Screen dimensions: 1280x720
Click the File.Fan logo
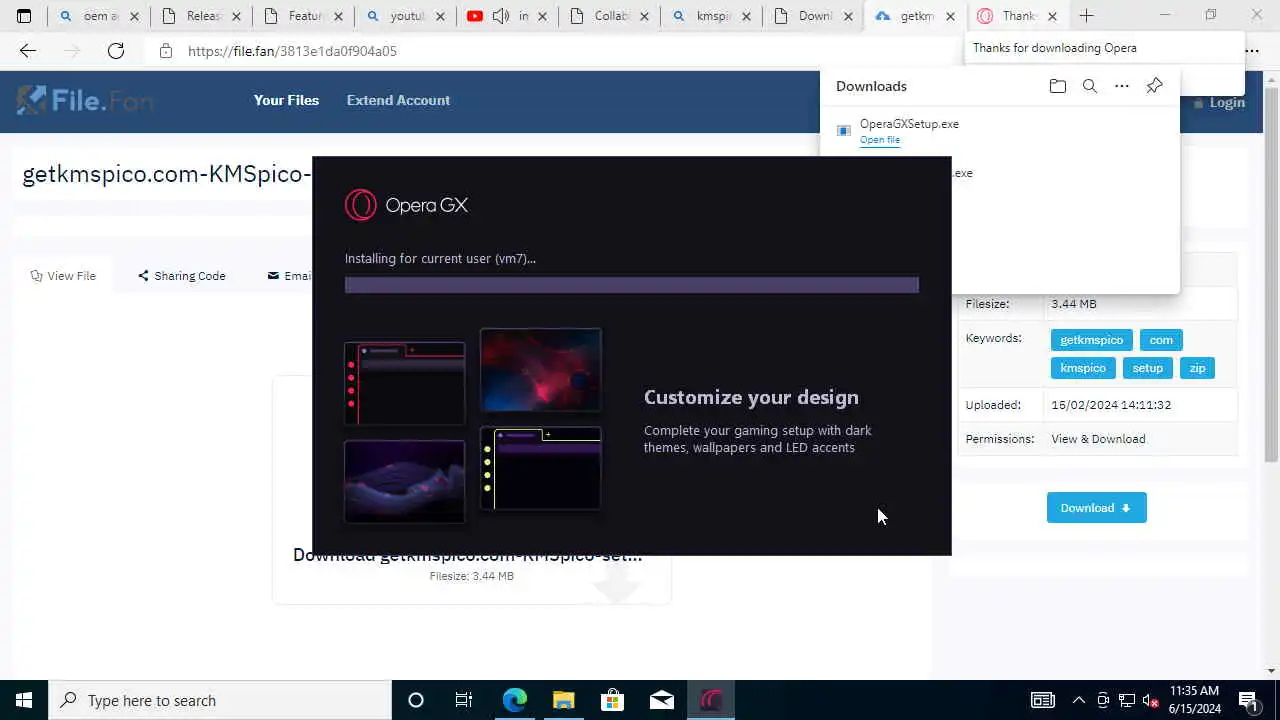coord(85,100)
